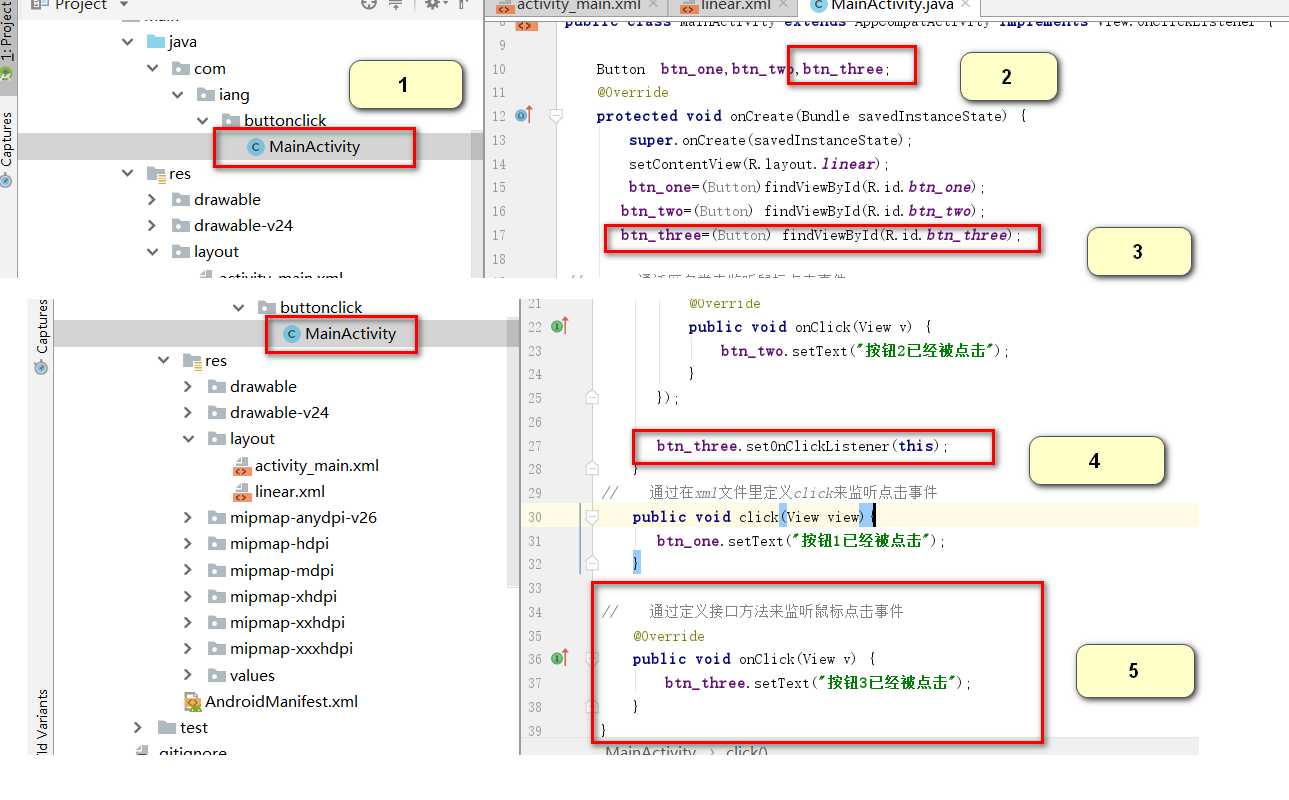Click the locate-file crosshair icon in Project toolbar
The image size is (1289, 800).
pyautogui.click(x=369, y=4)
